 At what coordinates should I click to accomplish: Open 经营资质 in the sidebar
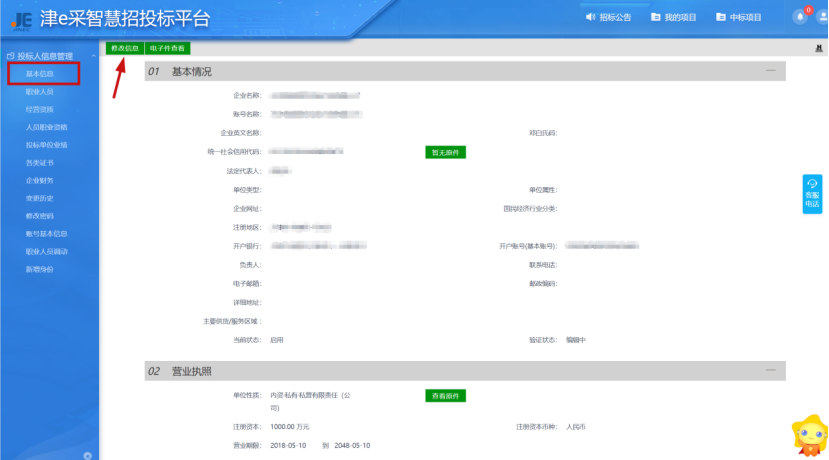point(40,109)
